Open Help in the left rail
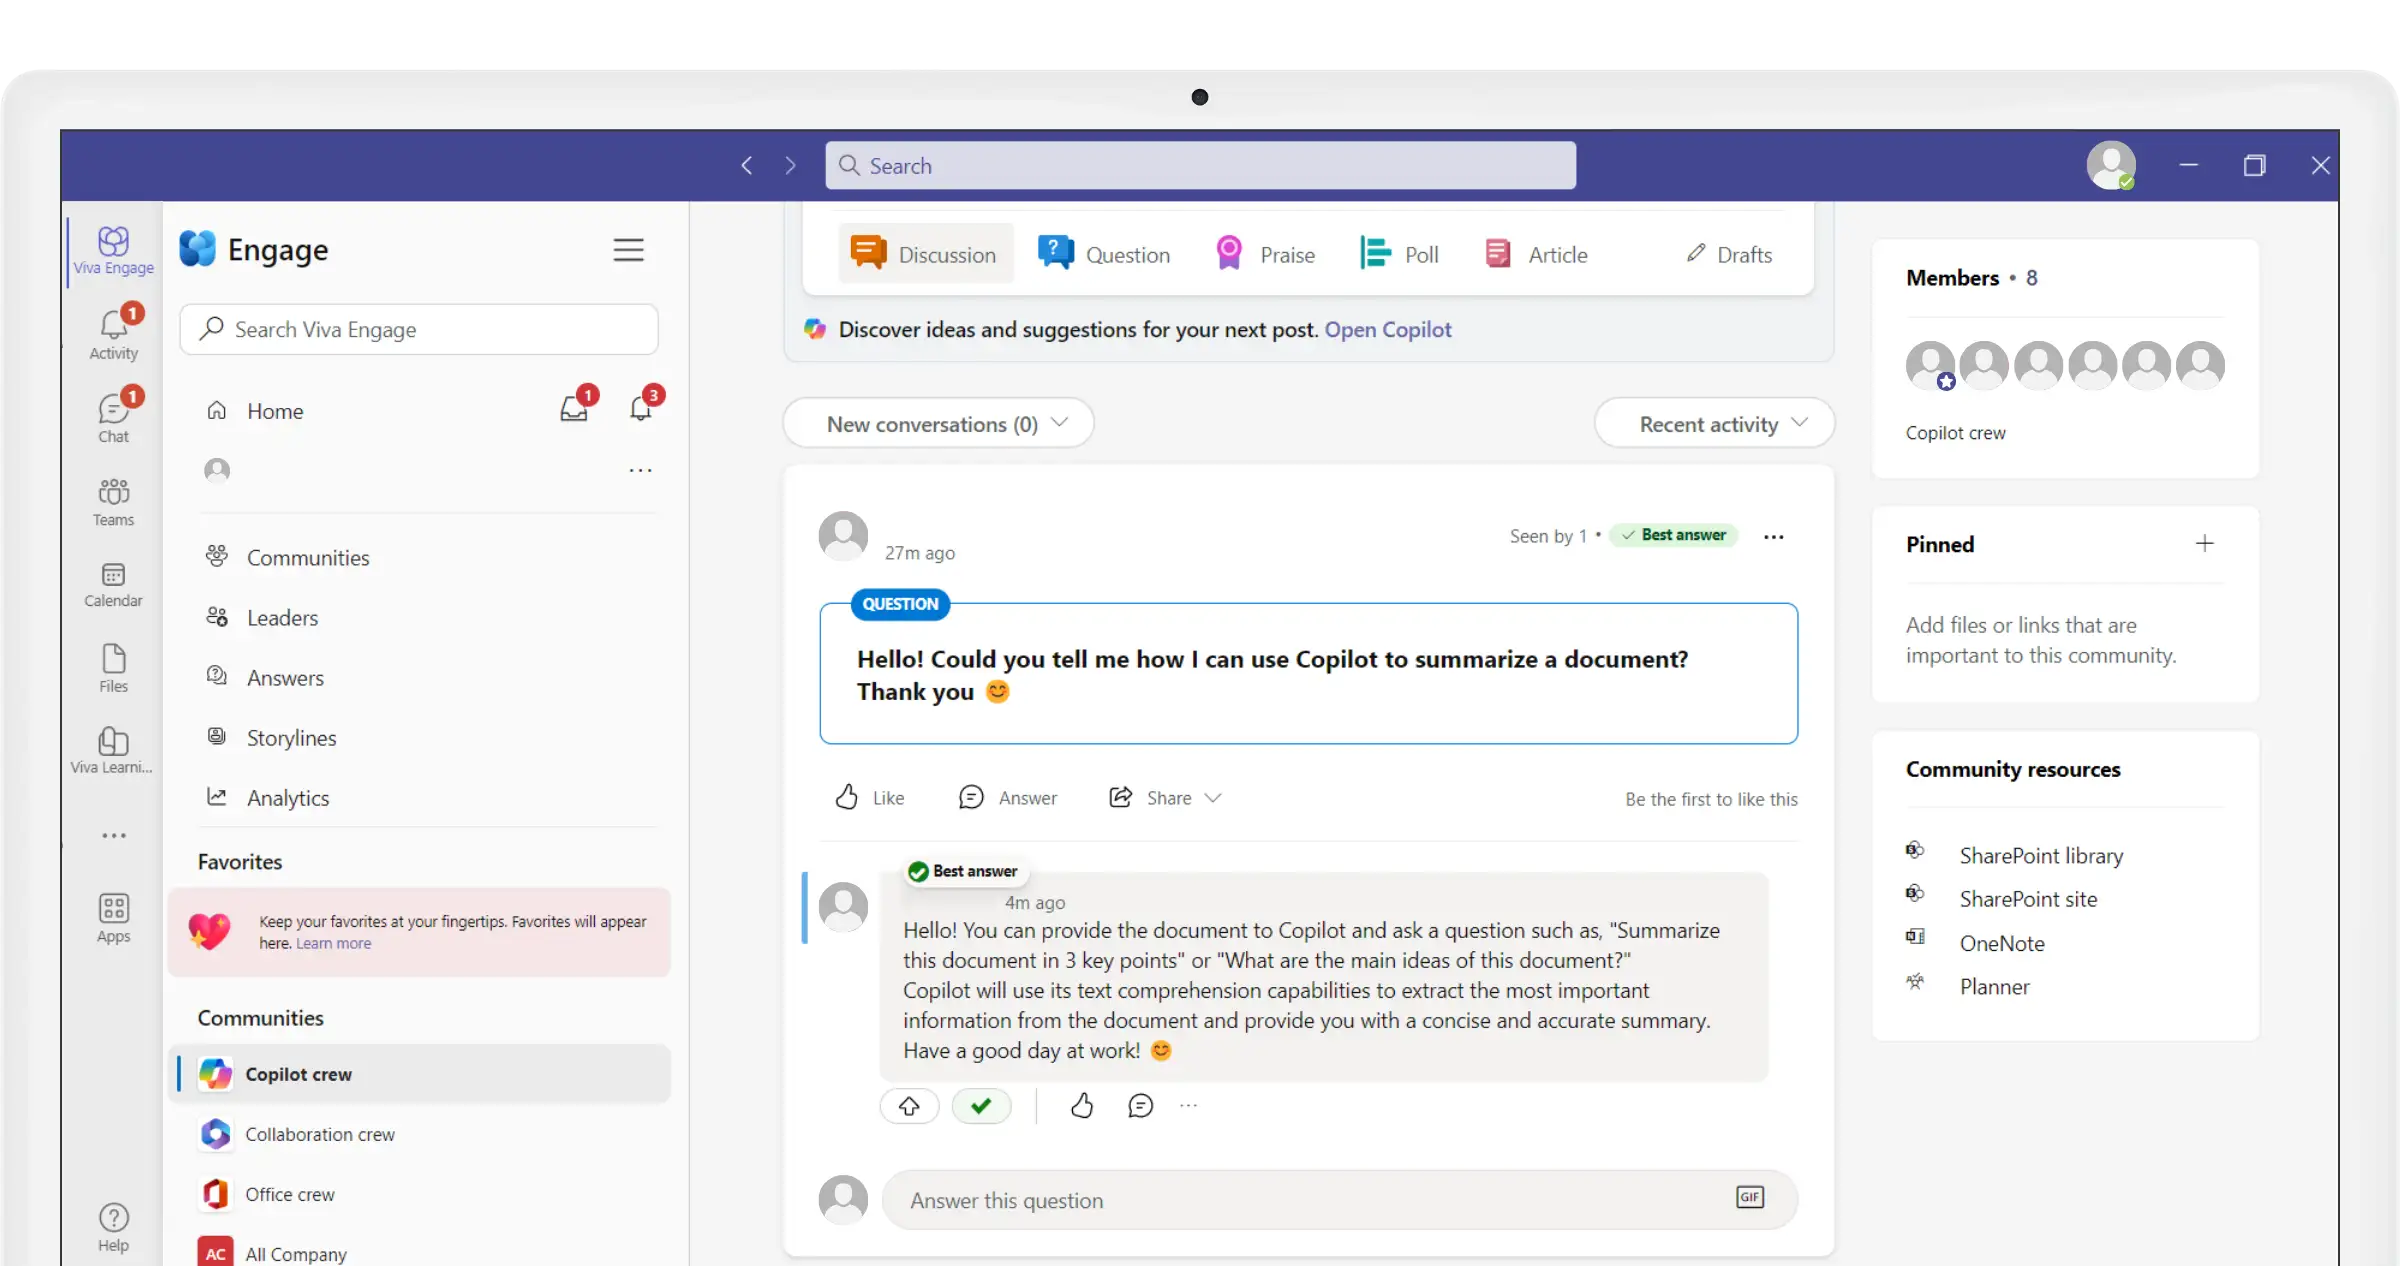 pos(113,1227)
